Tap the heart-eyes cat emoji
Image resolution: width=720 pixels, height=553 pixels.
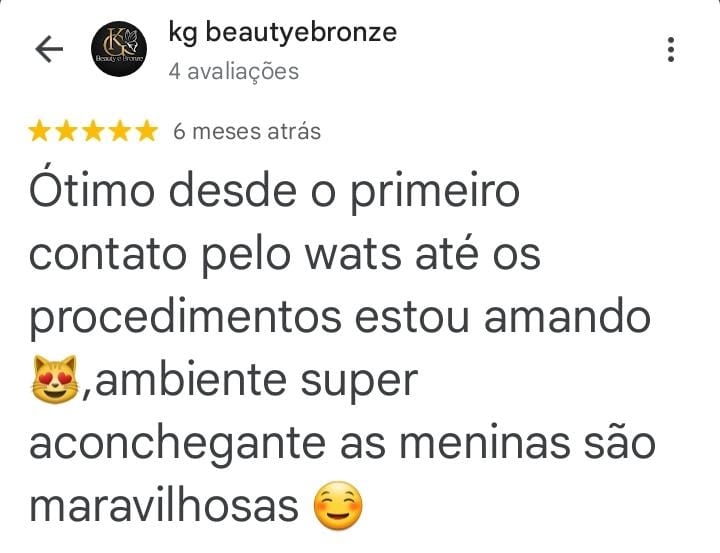tap(55, 379)
